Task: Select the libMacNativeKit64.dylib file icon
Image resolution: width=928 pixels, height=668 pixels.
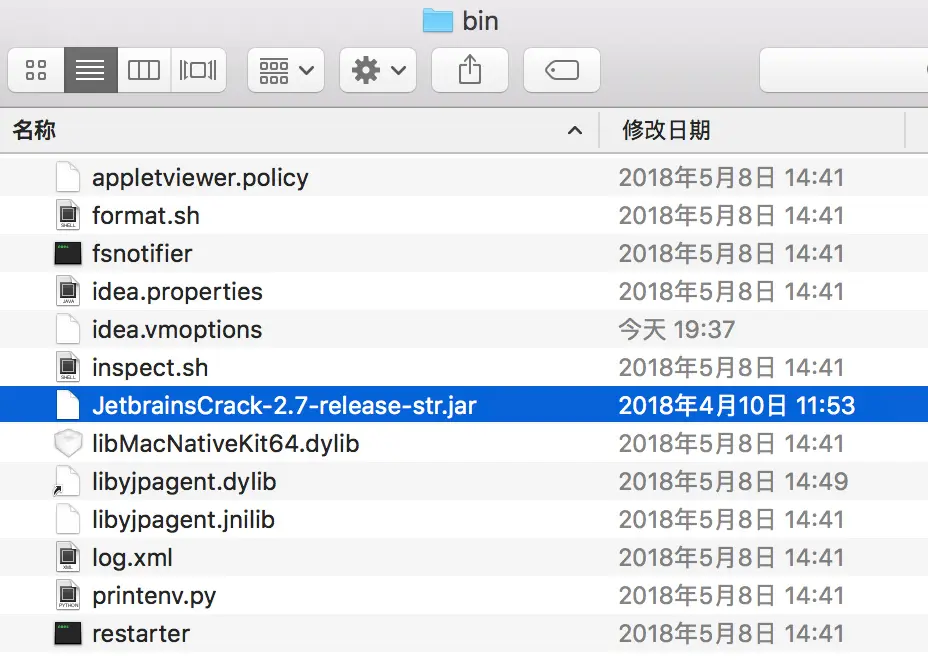Action: (68, 443)
